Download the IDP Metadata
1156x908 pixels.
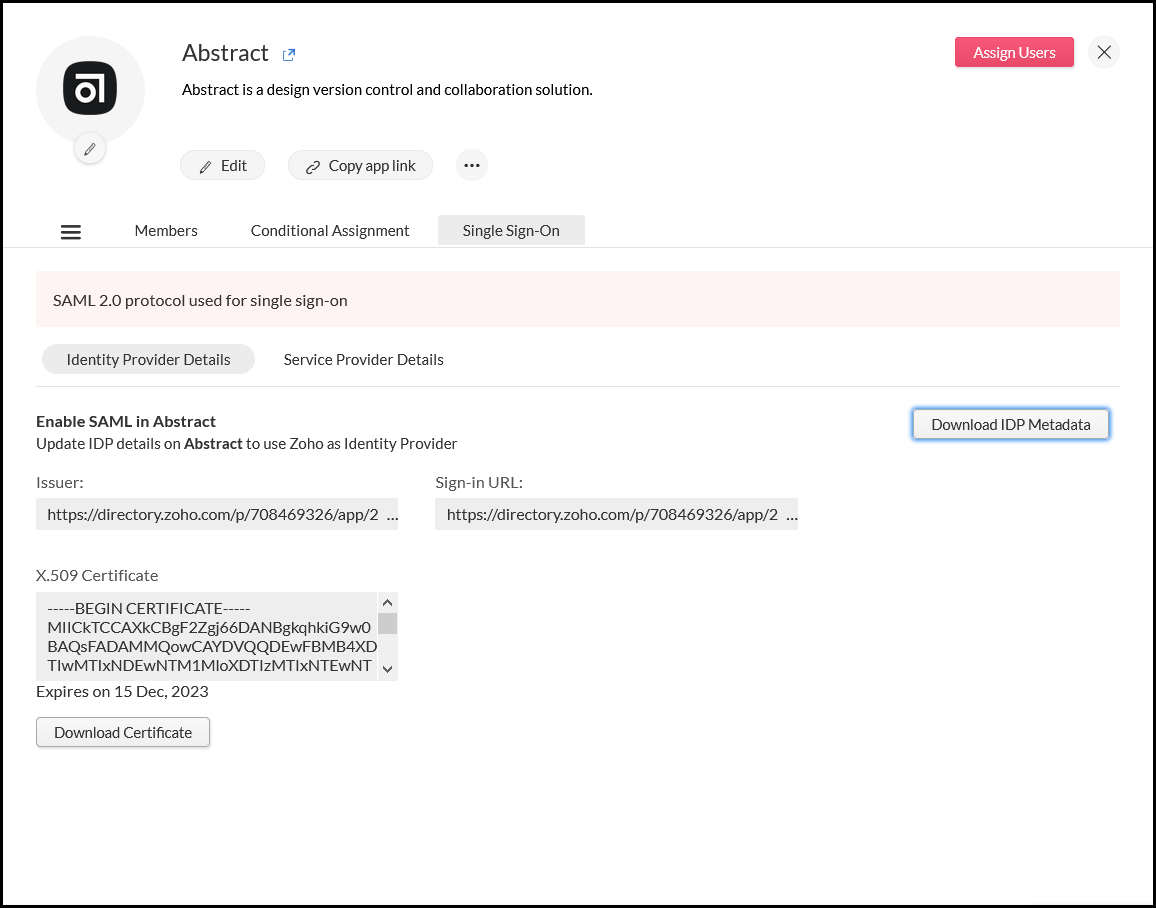1010,424
